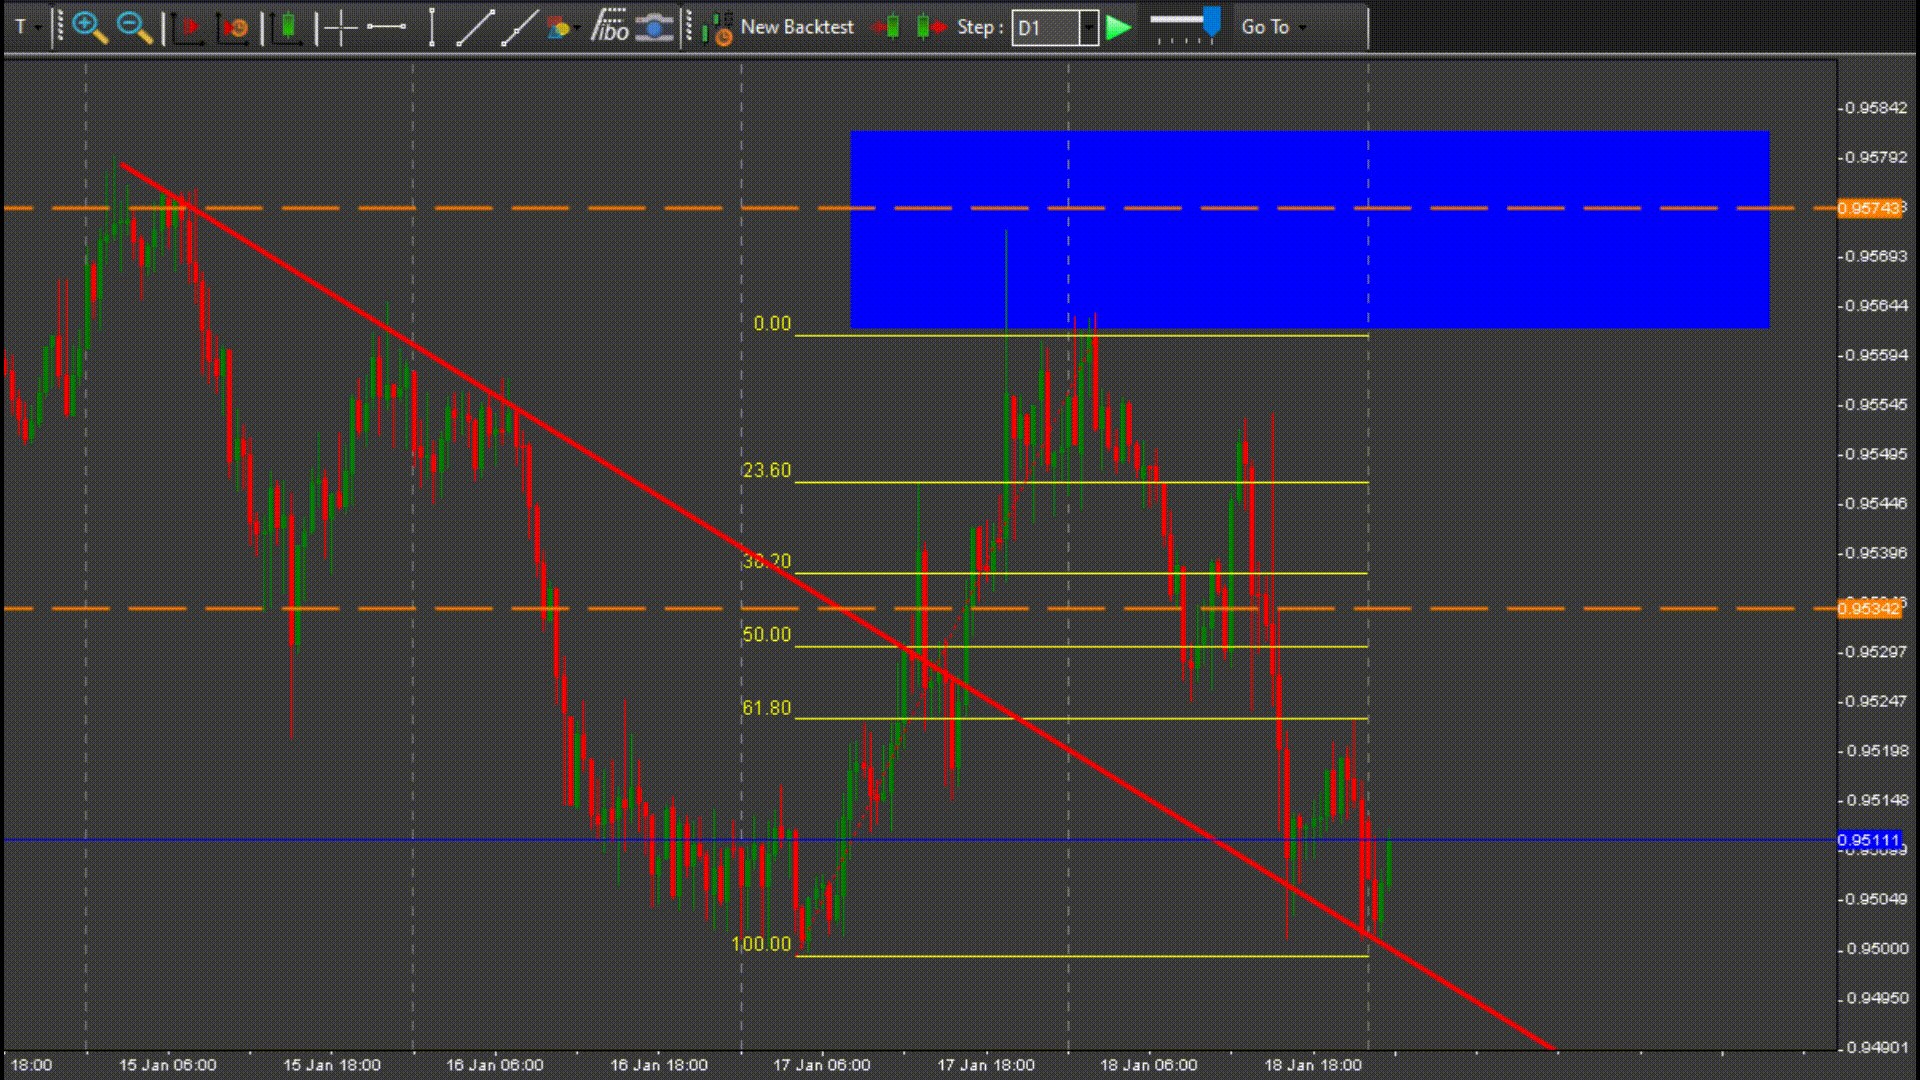Open the T template dropdown menu
Viewport: 1920px width, 1080px height.
tap(38, 27)
